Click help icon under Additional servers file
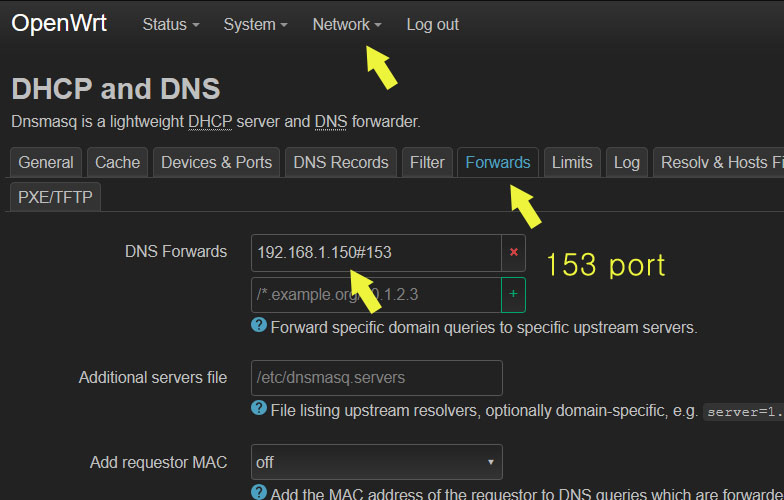784x500 pixels. click(259, 408)
